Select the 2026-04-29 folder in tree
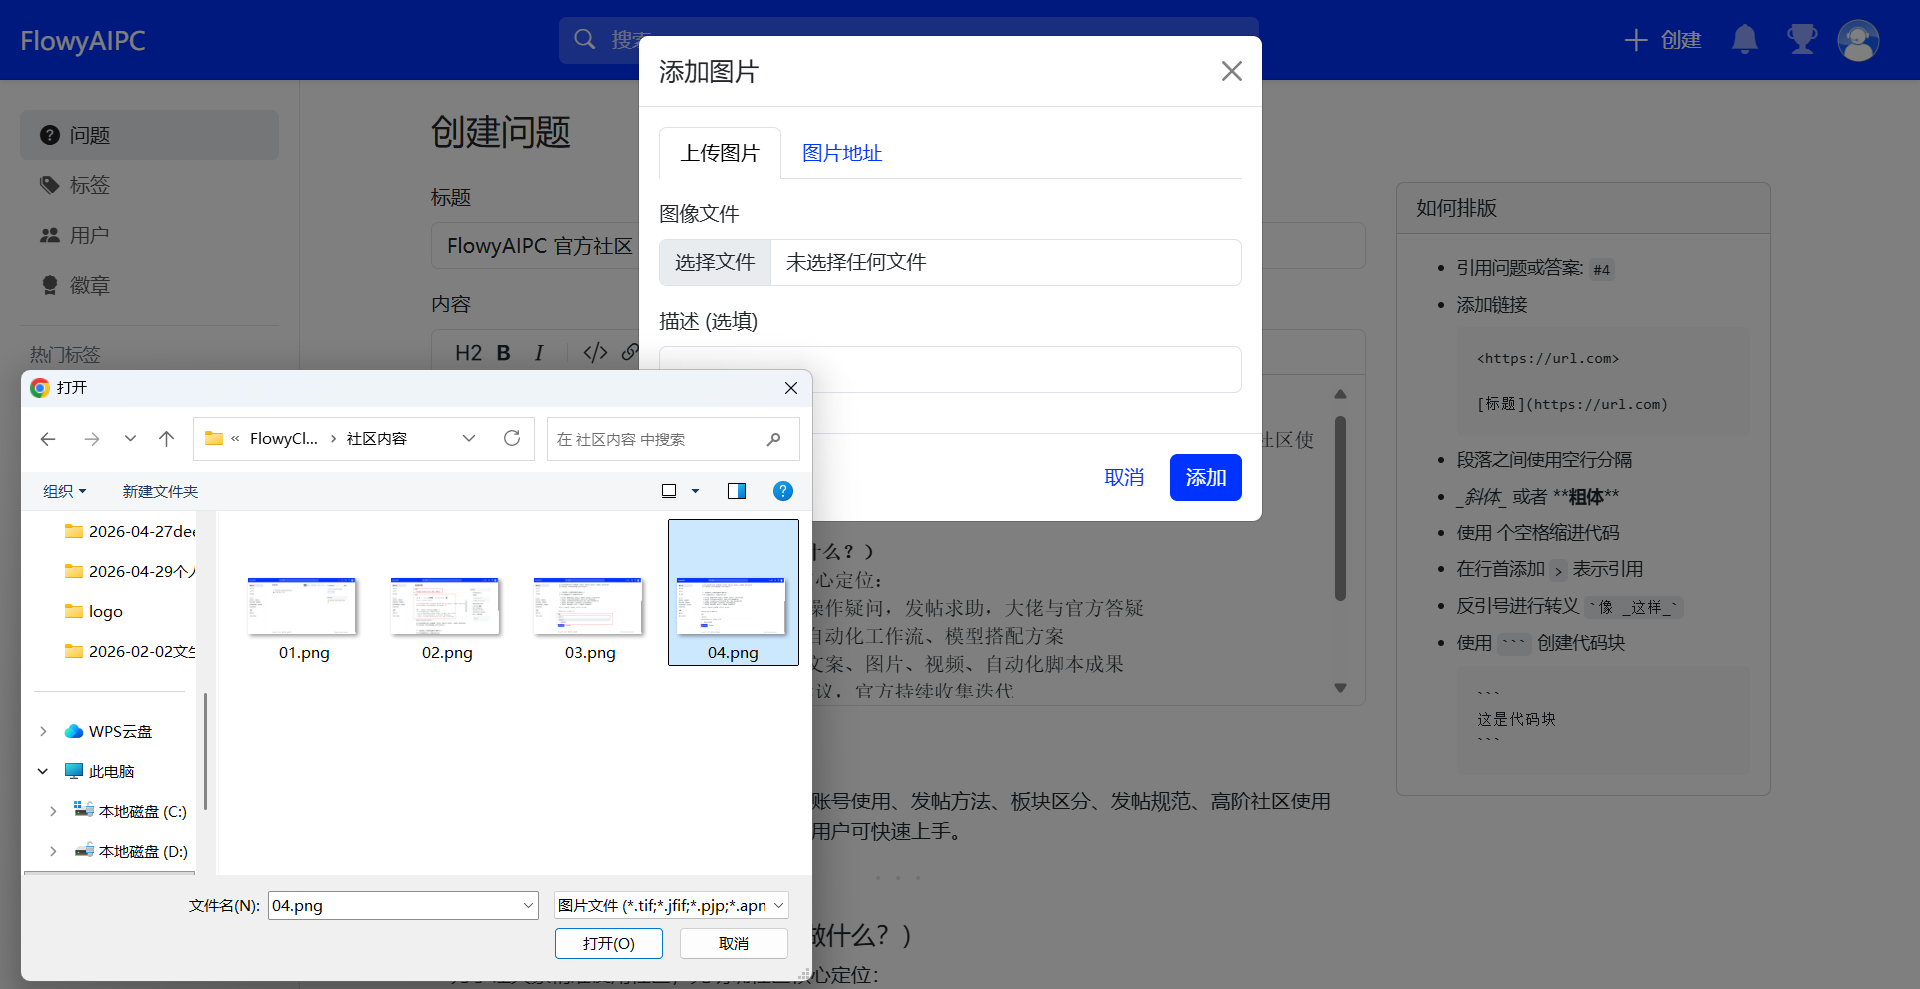This screenshot has width=1920, height=989. (x=130, y=571)
